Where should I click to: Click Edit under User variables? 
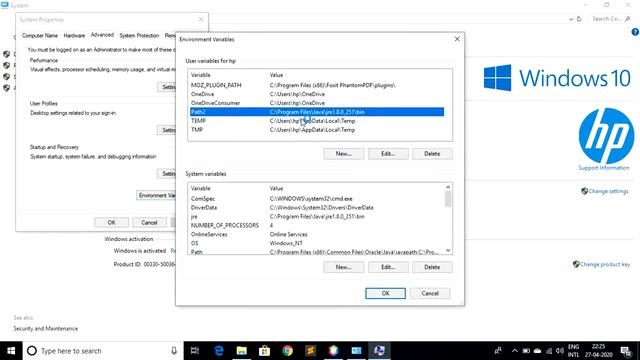(388, 153)
